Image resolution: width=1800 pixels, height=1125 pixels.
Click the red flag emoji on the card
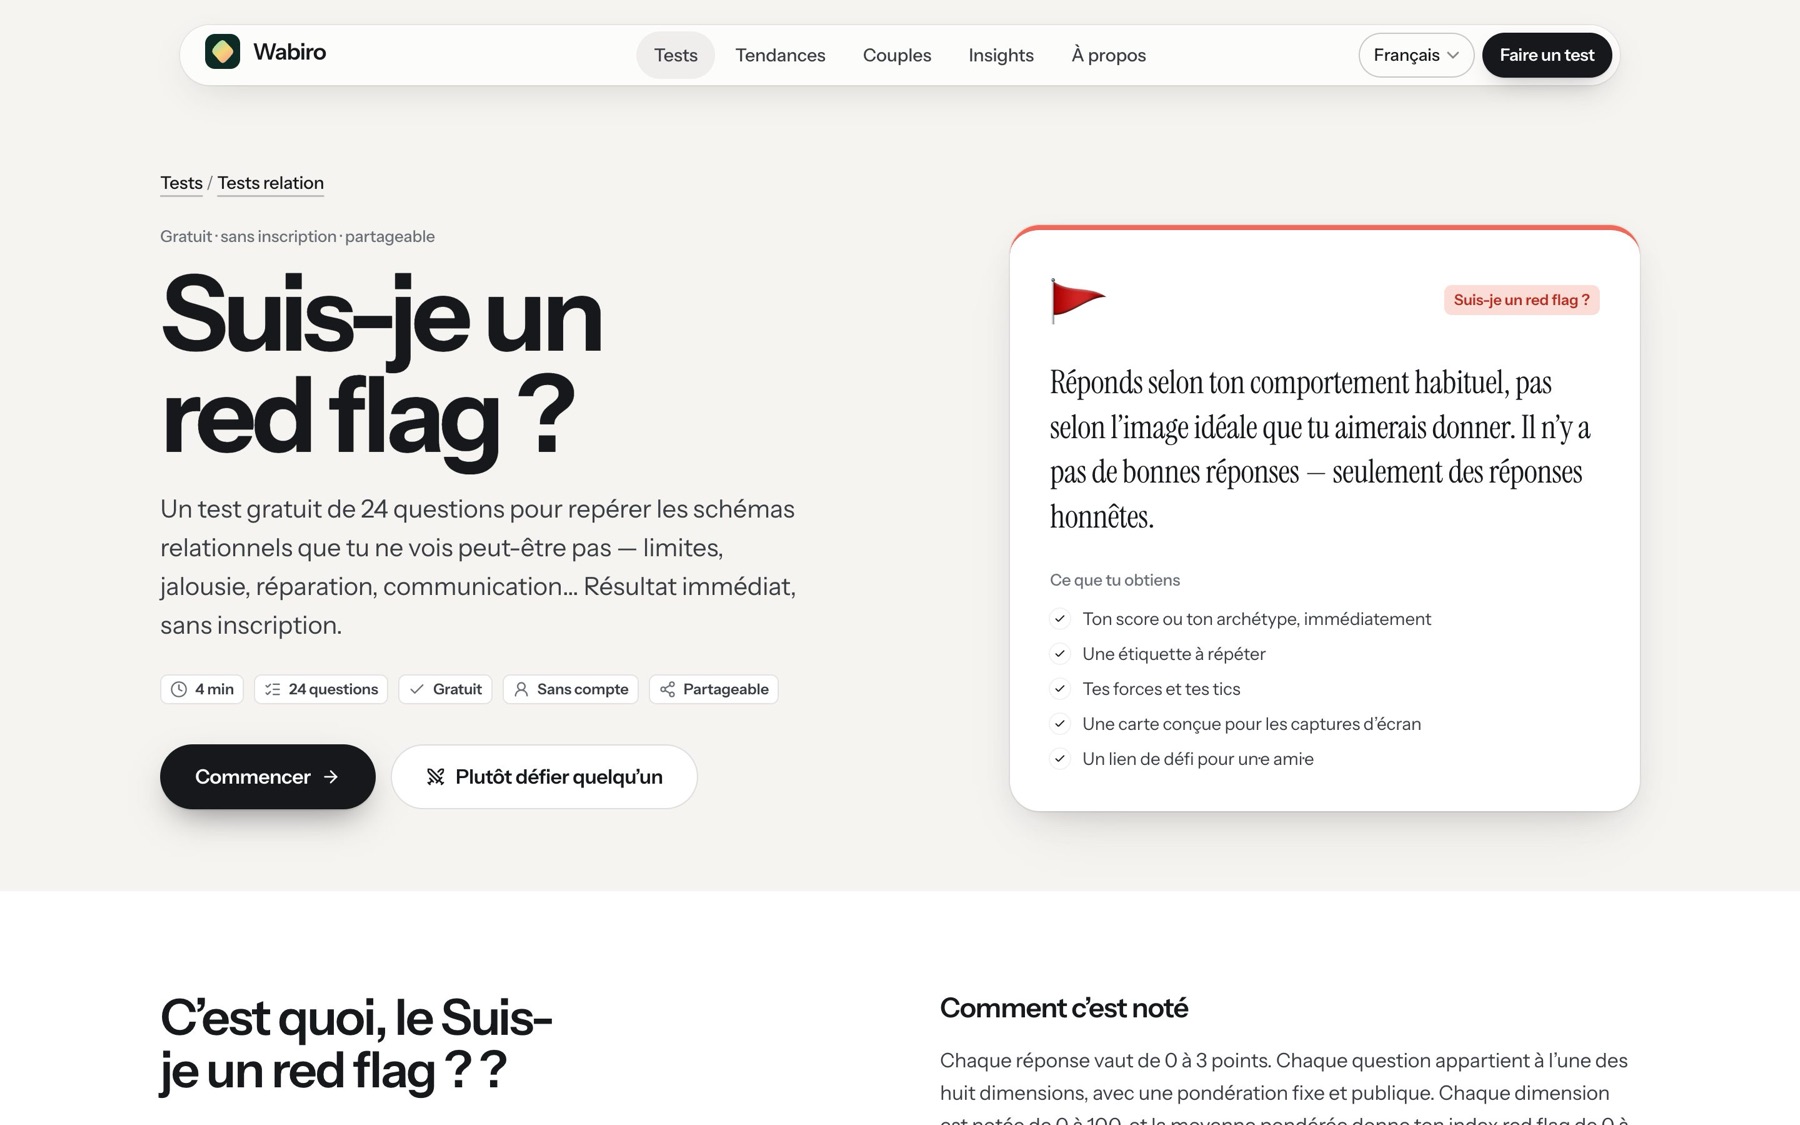pos(1077,300)
